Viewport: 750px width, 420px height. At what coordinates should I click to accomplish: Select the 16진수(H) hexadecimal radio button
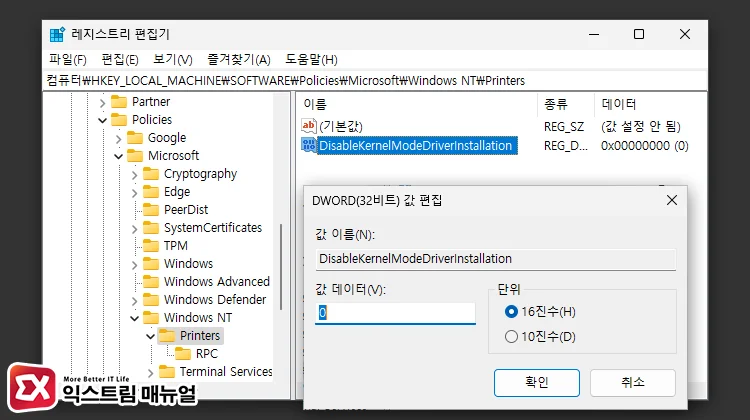click(511, 312)
